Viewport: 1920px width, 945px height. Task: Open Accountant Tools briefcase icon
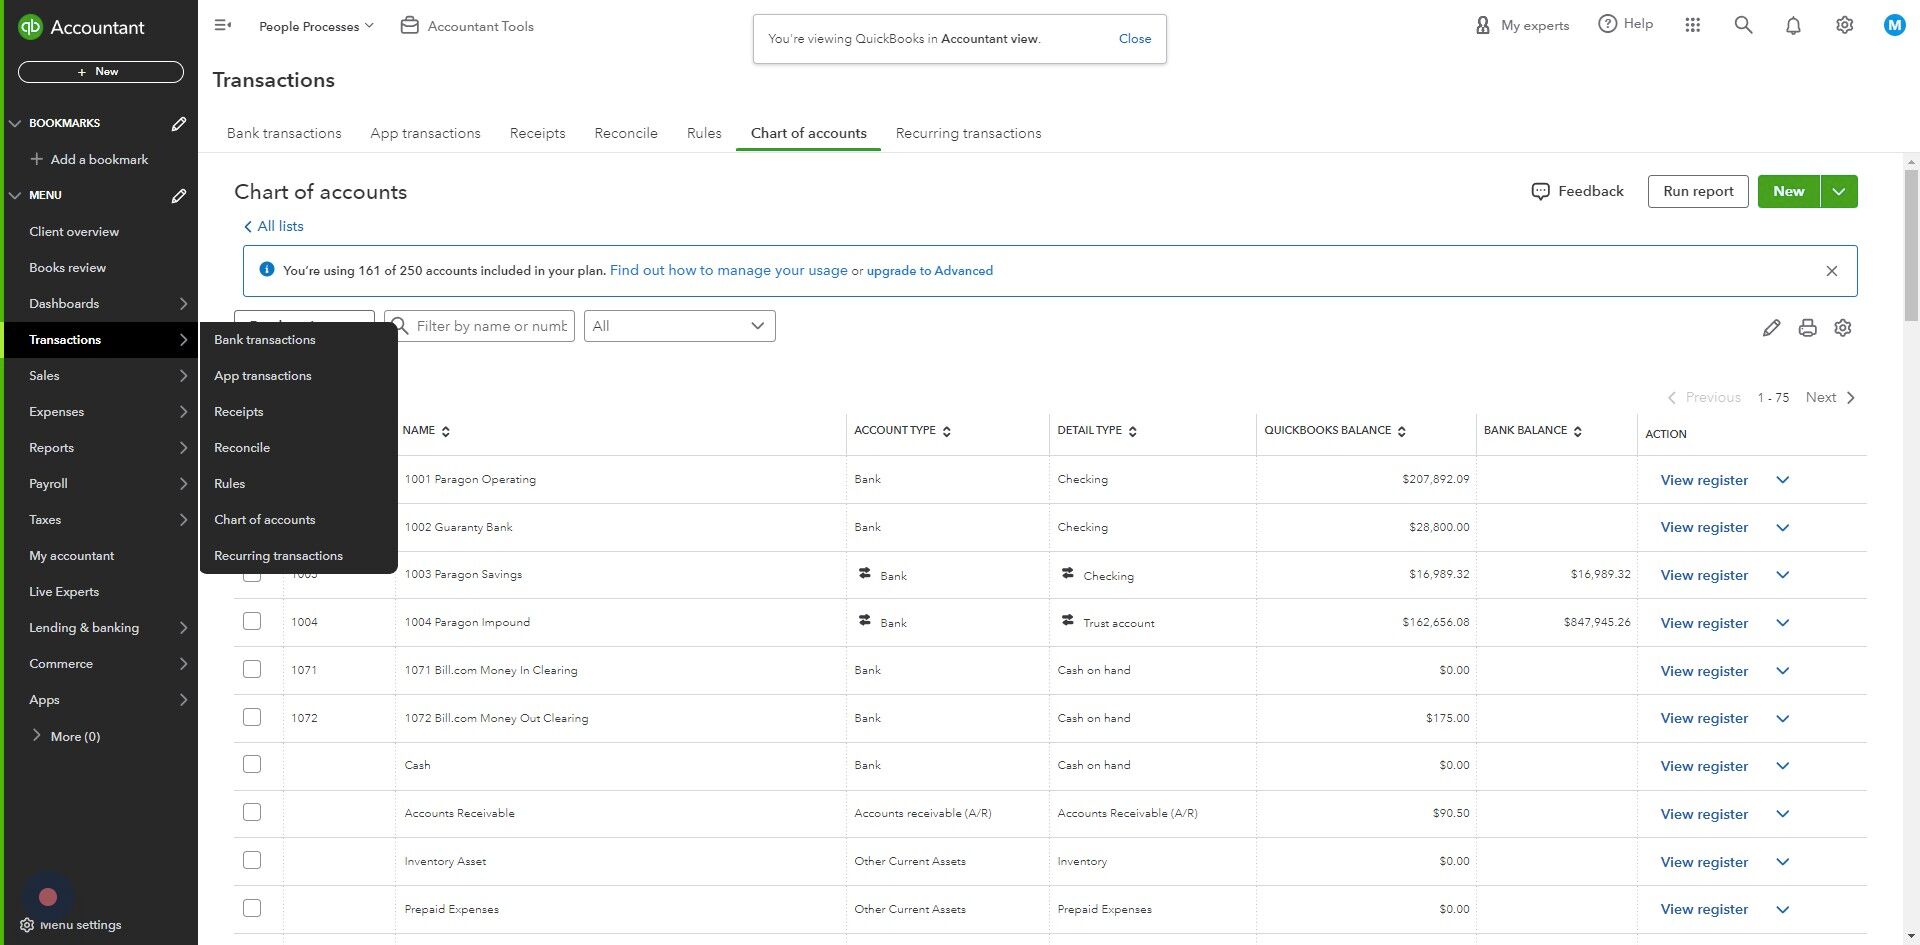pyautogui.click(x=409, y=26)
